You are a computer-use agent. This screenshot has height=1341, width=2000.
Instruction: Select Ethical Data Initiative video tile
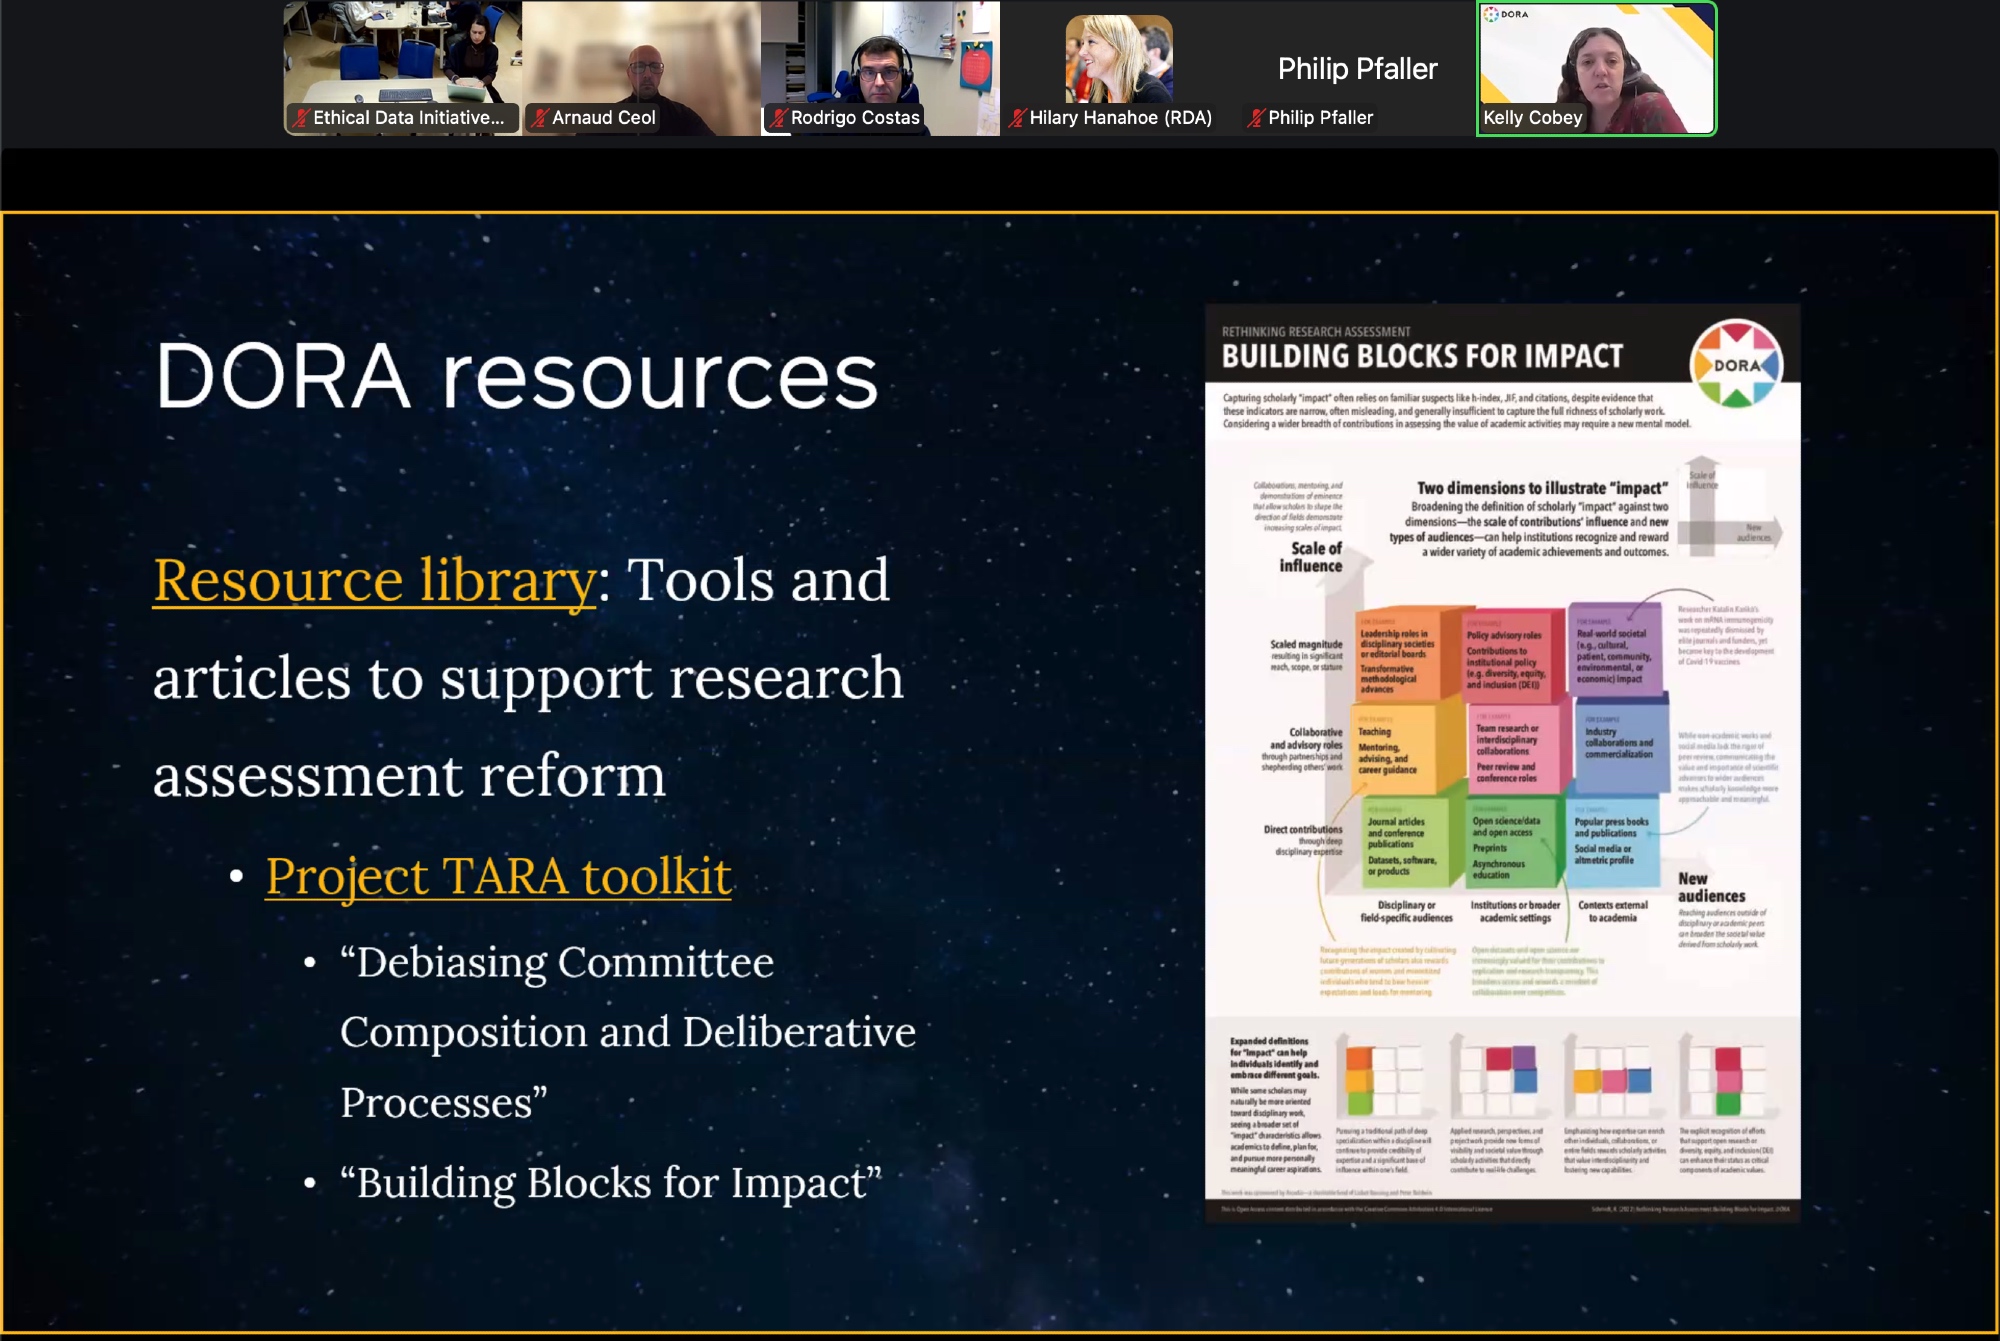402,55
